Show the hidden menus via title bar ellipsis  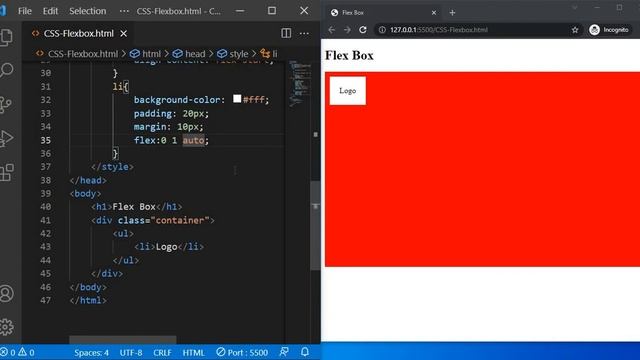pos(124,11)
